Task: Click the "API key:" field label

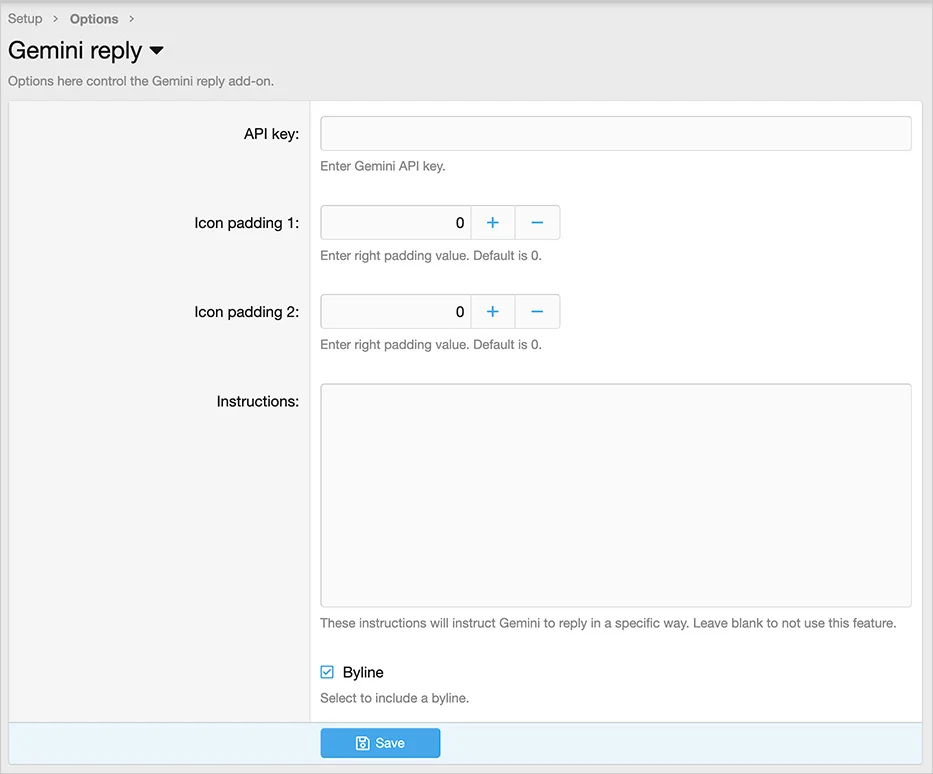Action: [271, 134]
